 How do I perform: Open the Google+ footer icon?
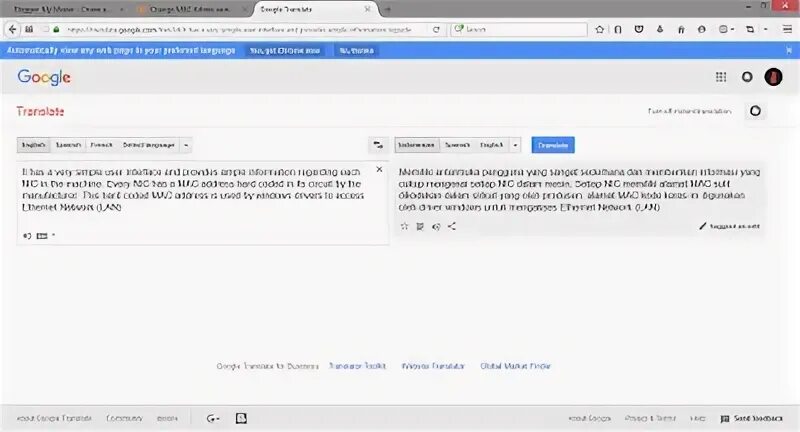[213, 418]
